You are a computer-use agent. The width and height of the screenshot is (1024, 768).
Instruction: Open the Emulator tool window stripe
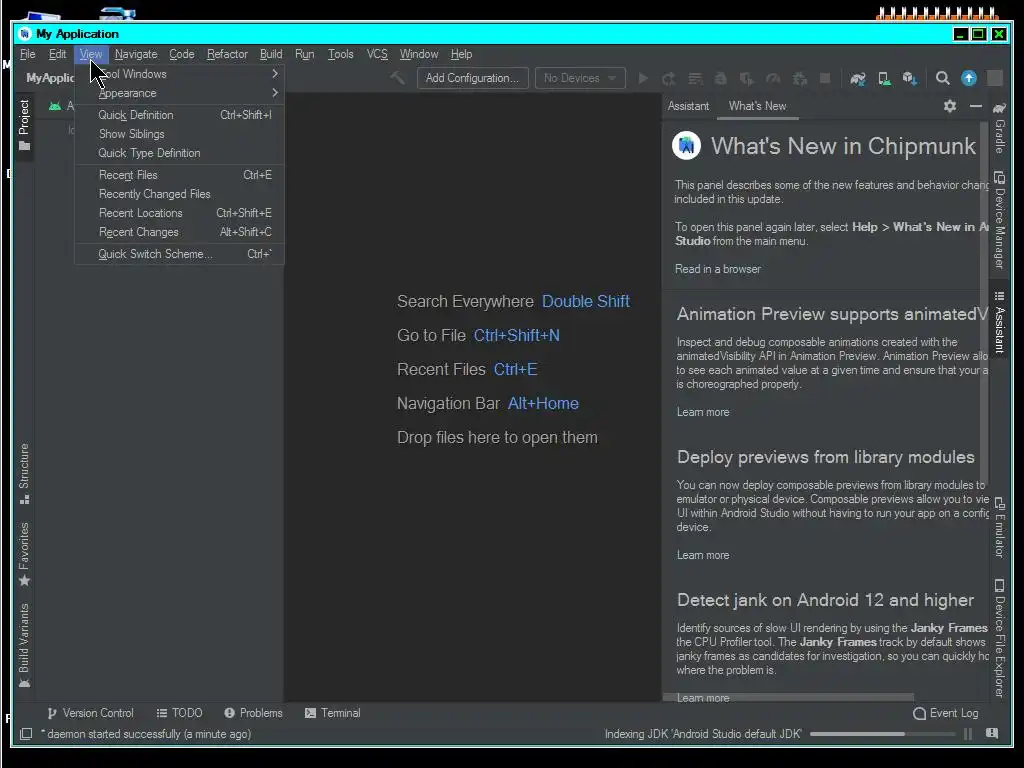(1000, 528)
